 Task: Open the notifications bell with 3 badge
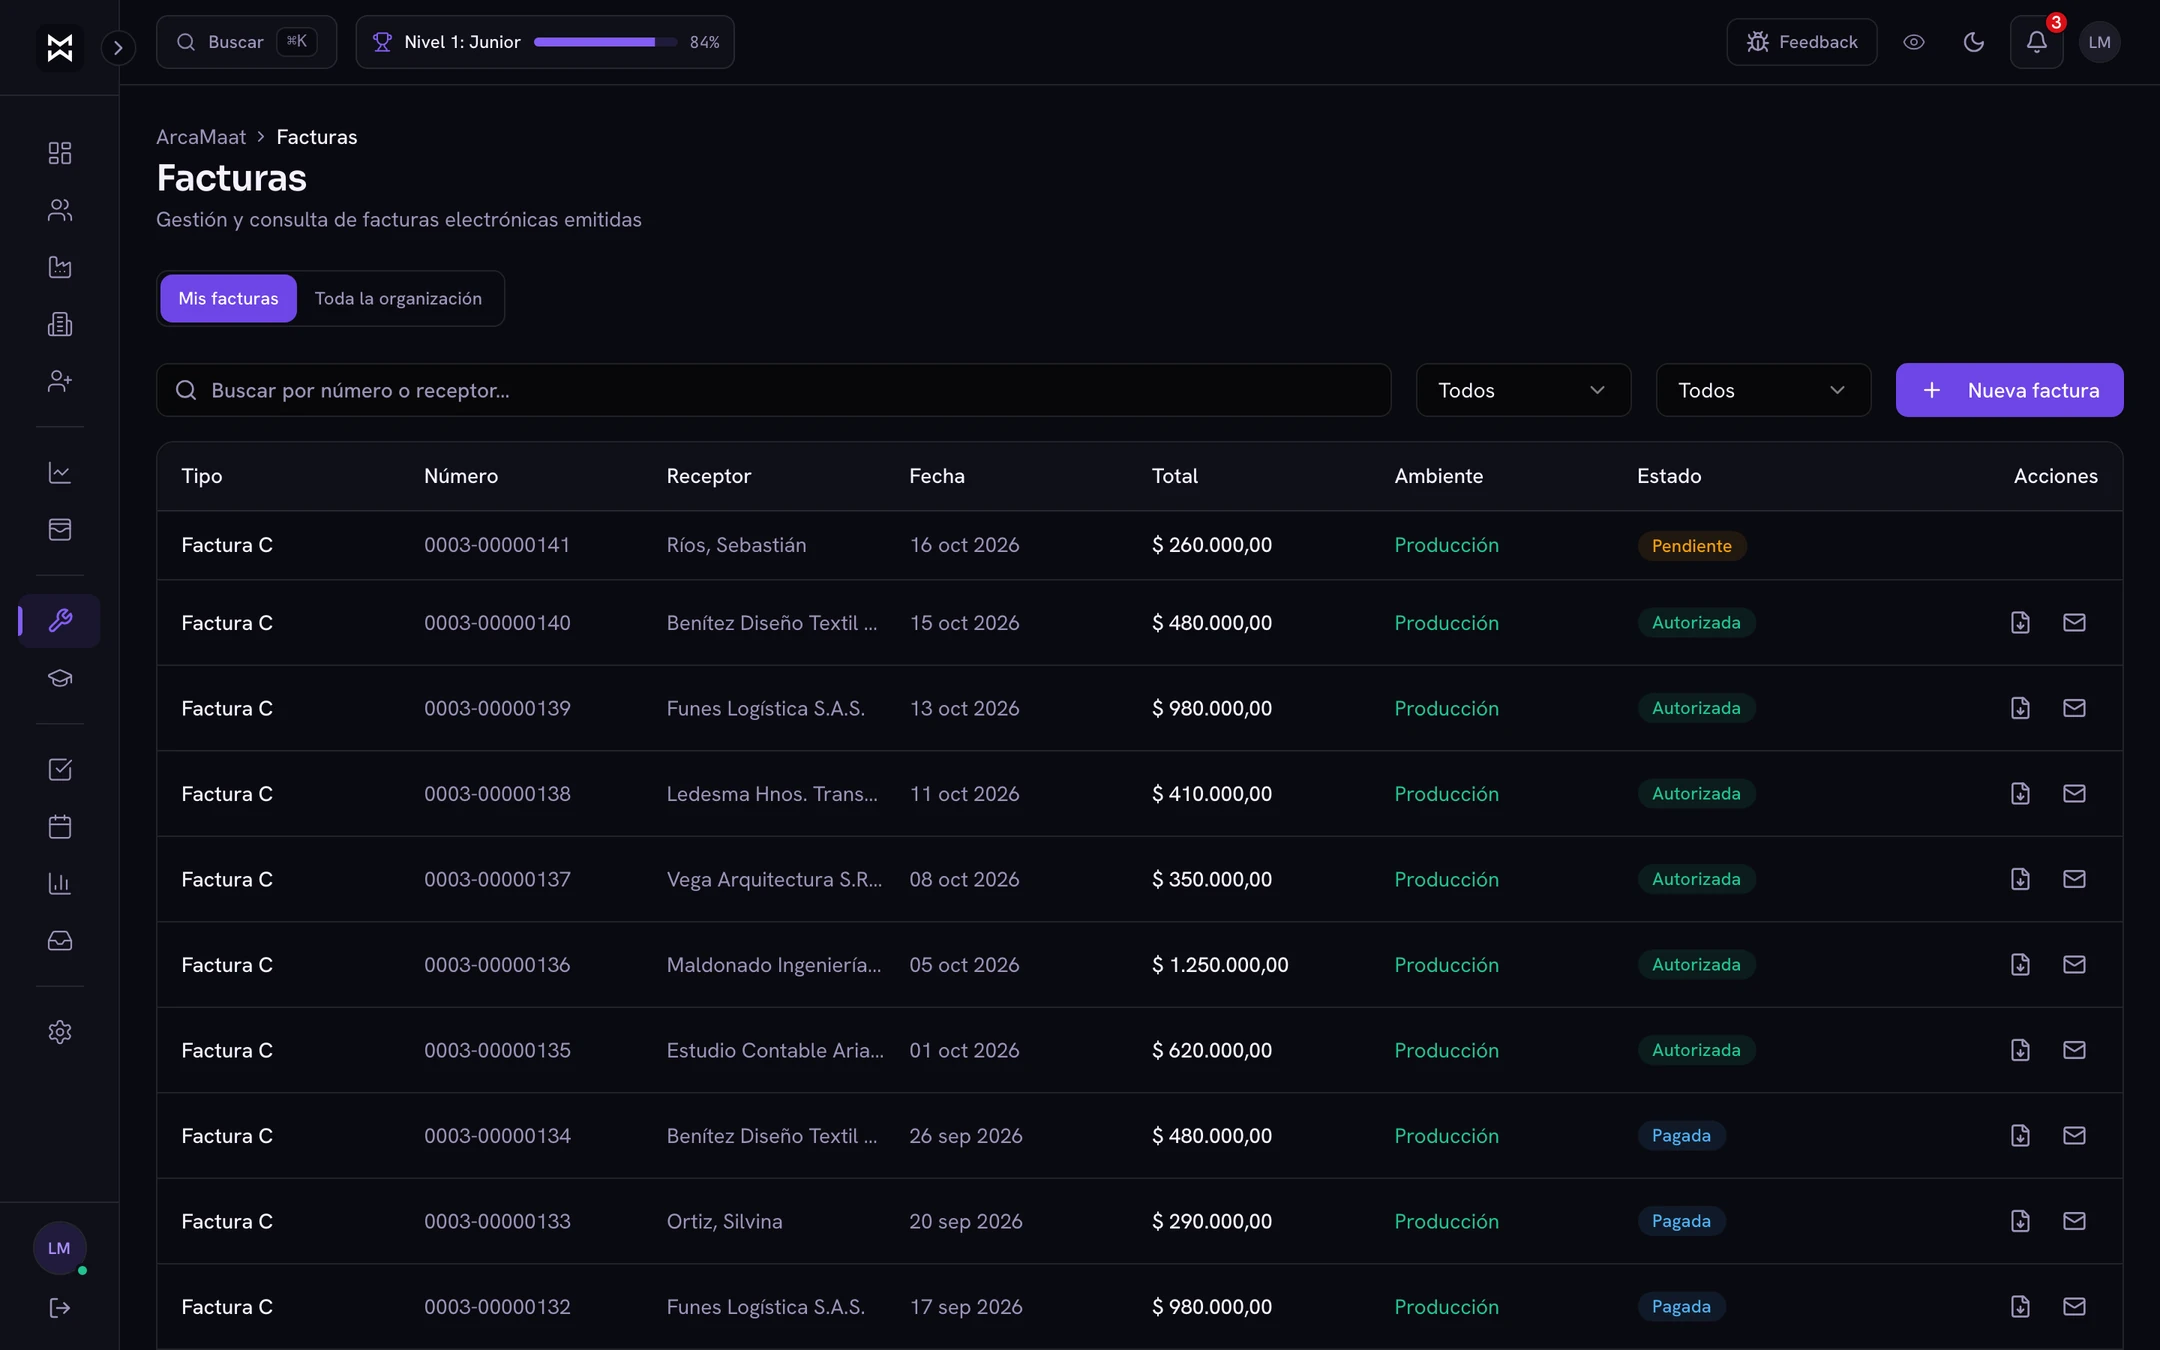pos(2037,42)
